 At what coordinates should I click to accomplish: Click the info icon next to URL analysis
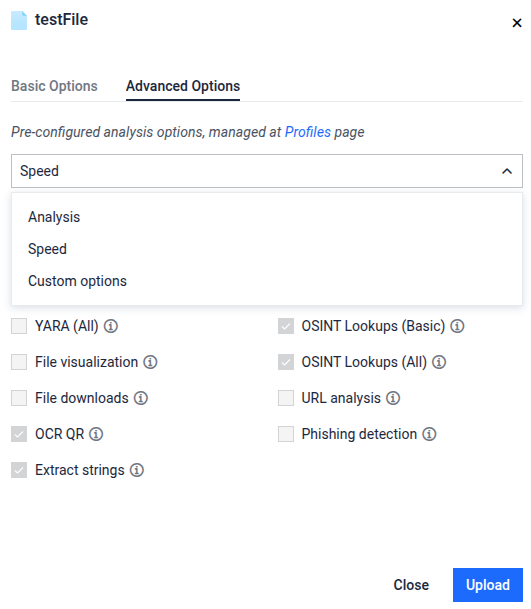coord(393,398)
